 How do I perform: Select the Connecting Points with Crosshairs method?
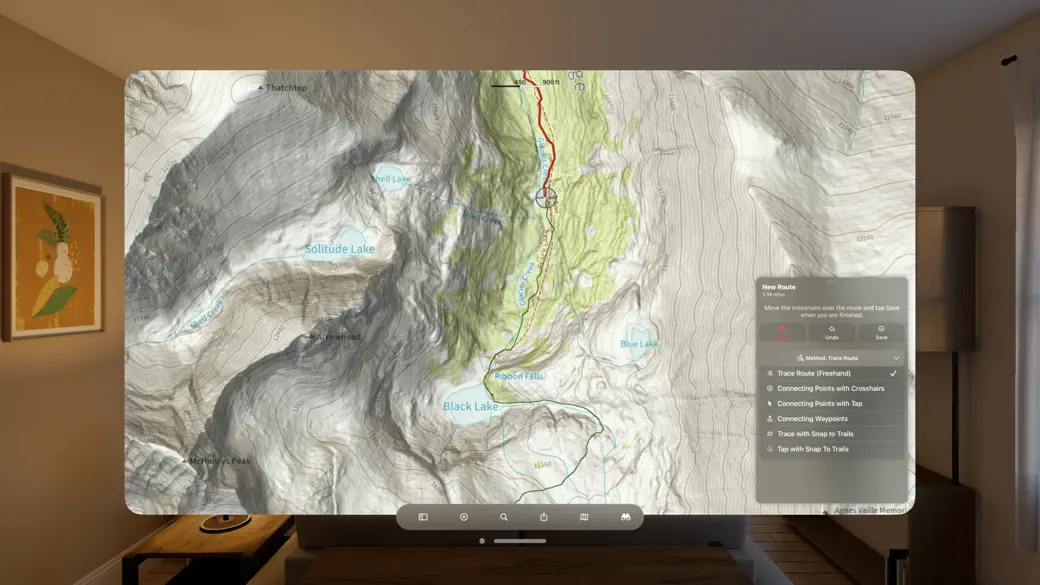click(831, 388)
